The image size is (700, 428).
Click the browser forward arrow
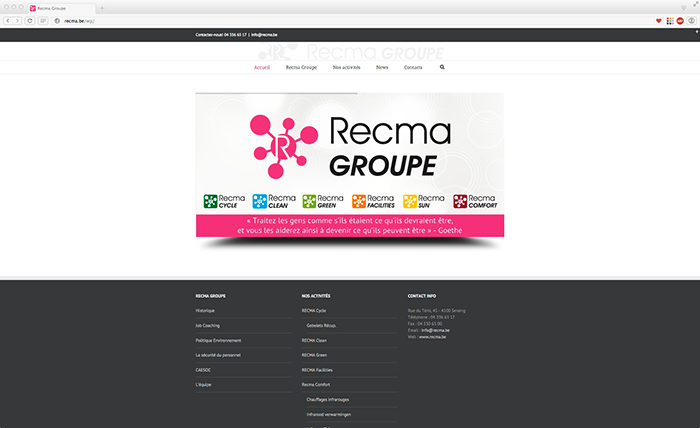(19, 20)
